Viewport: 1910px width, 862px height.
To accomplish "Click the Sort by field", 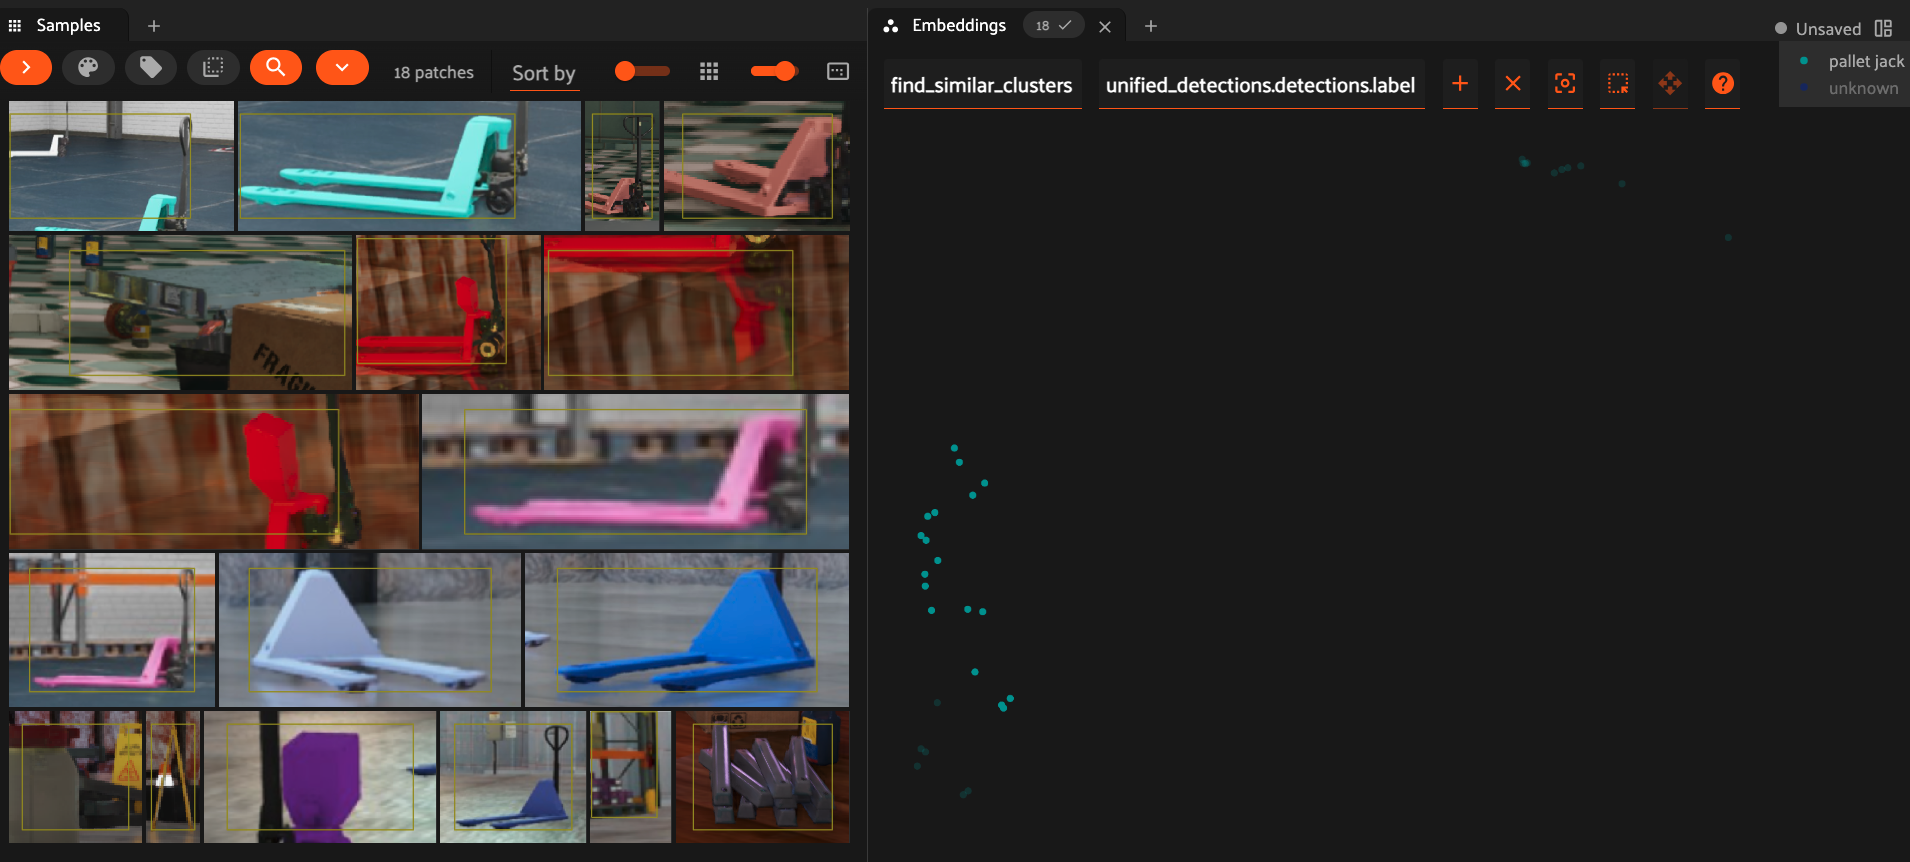I will [x=543, y=73].
